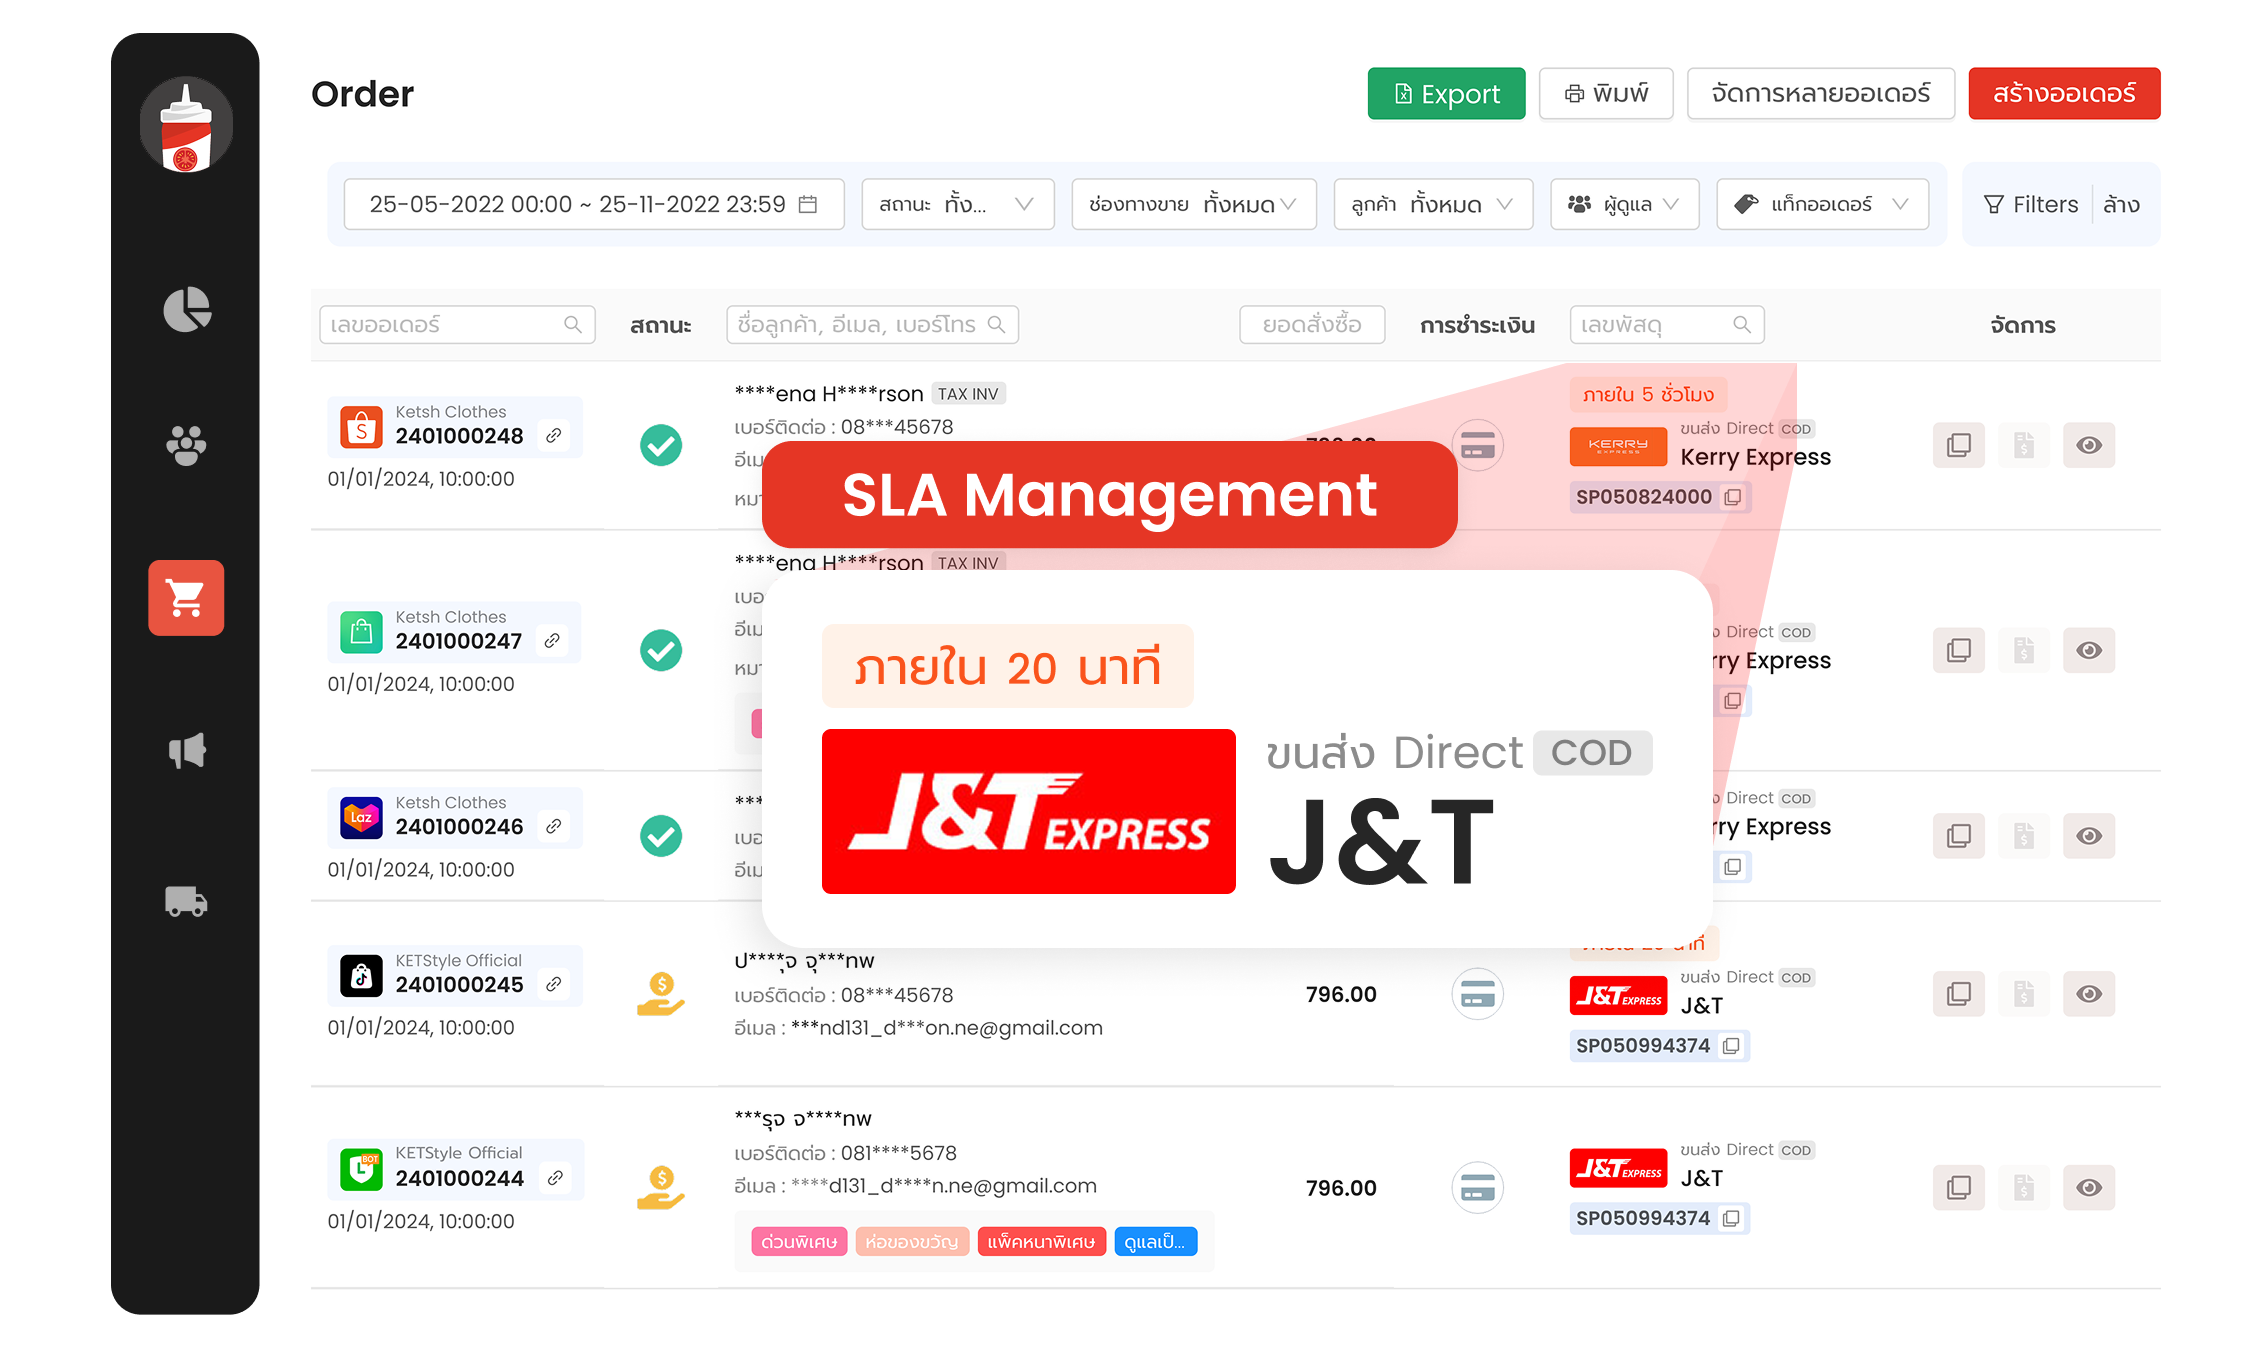Click link icon beside order 2401000248

pyautogui.click(x=553, y=435)
